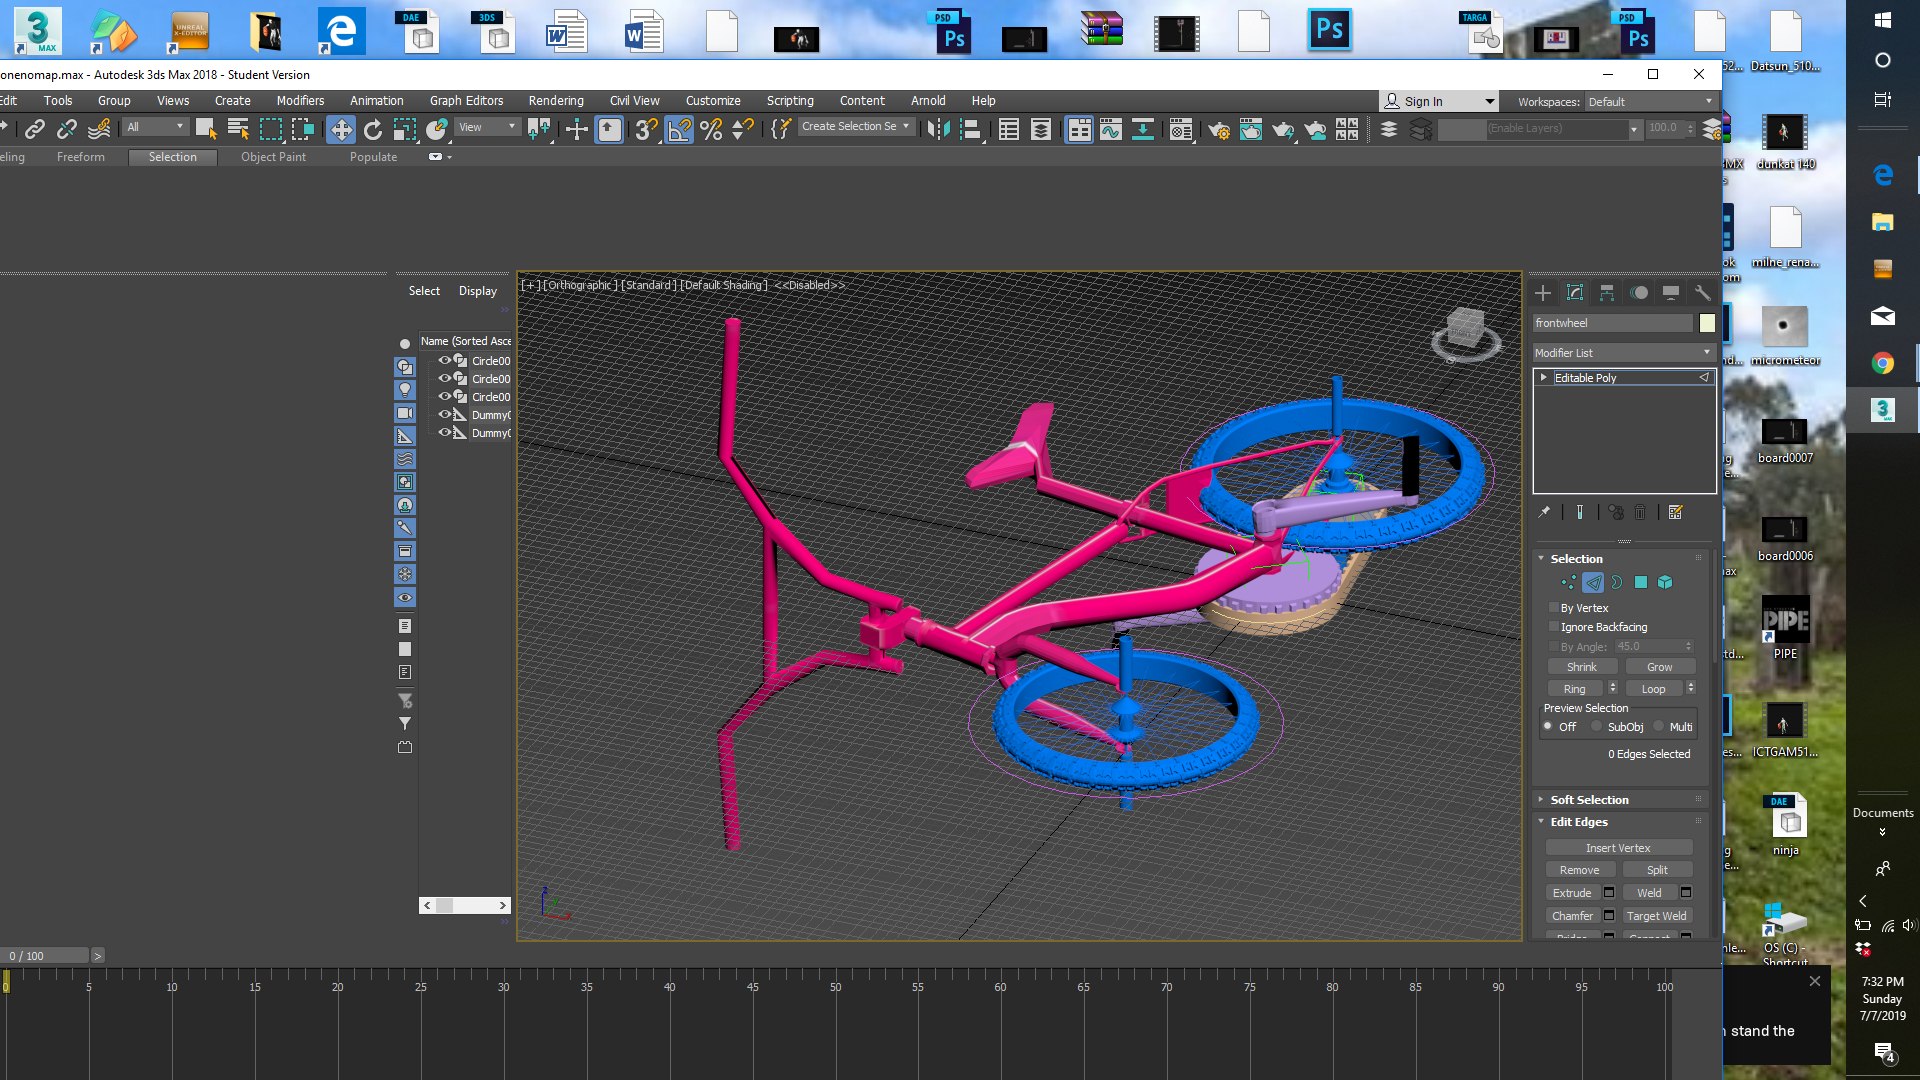Toggle the Percent Snap tool
1920x1080 pixels.
point(711,129)
